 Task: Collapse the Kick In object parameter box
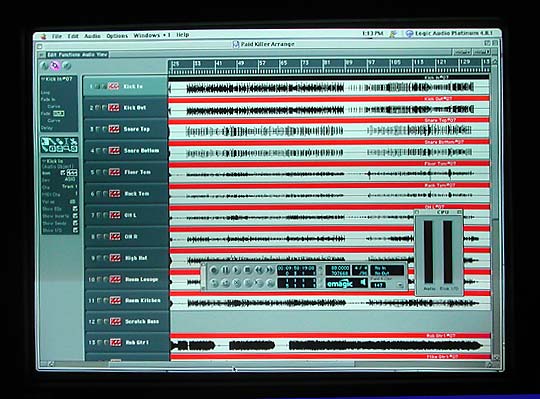pos(44,161)
